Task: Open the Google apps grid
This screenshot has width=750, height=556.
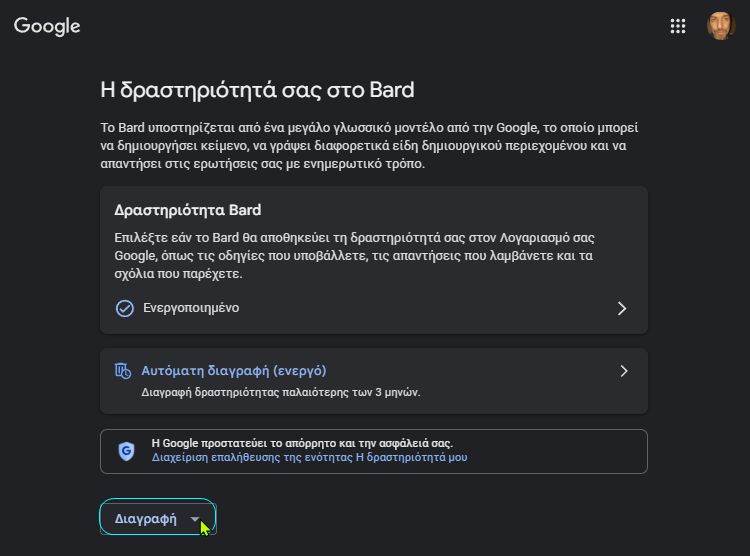Action: [678, 26]
